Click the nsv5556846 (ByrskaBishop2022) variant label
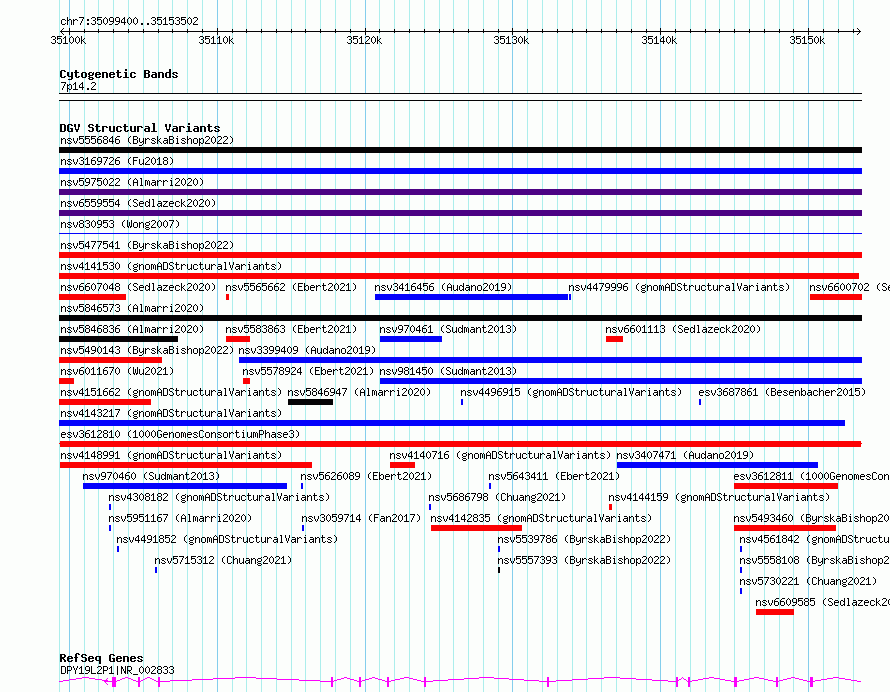Viewport: 890px width, 692px height. [x=147, y=140]
